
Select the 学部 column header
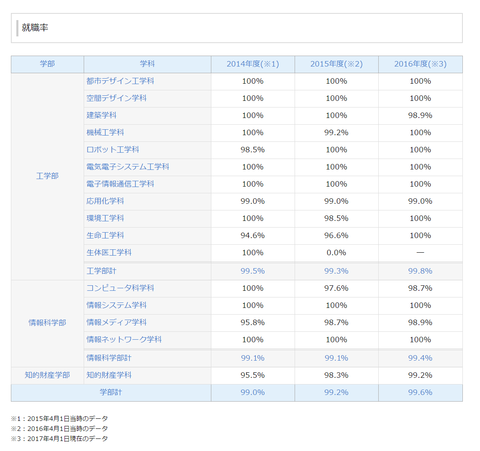47,64
